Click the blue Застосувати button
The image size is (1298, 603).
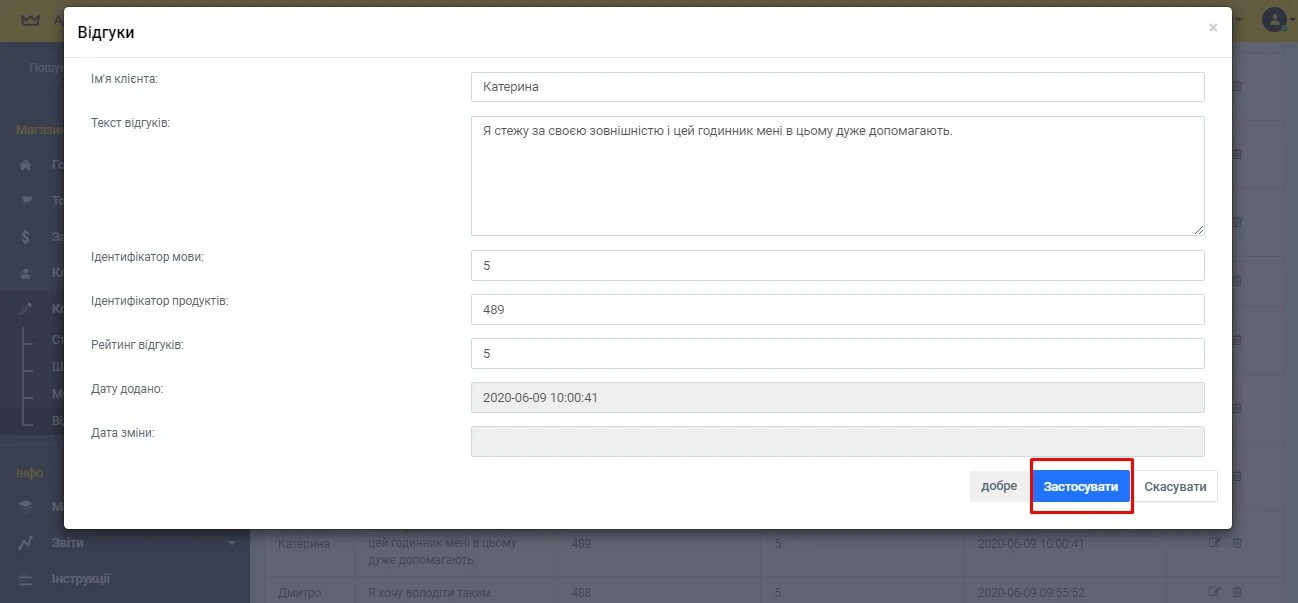1081,486
